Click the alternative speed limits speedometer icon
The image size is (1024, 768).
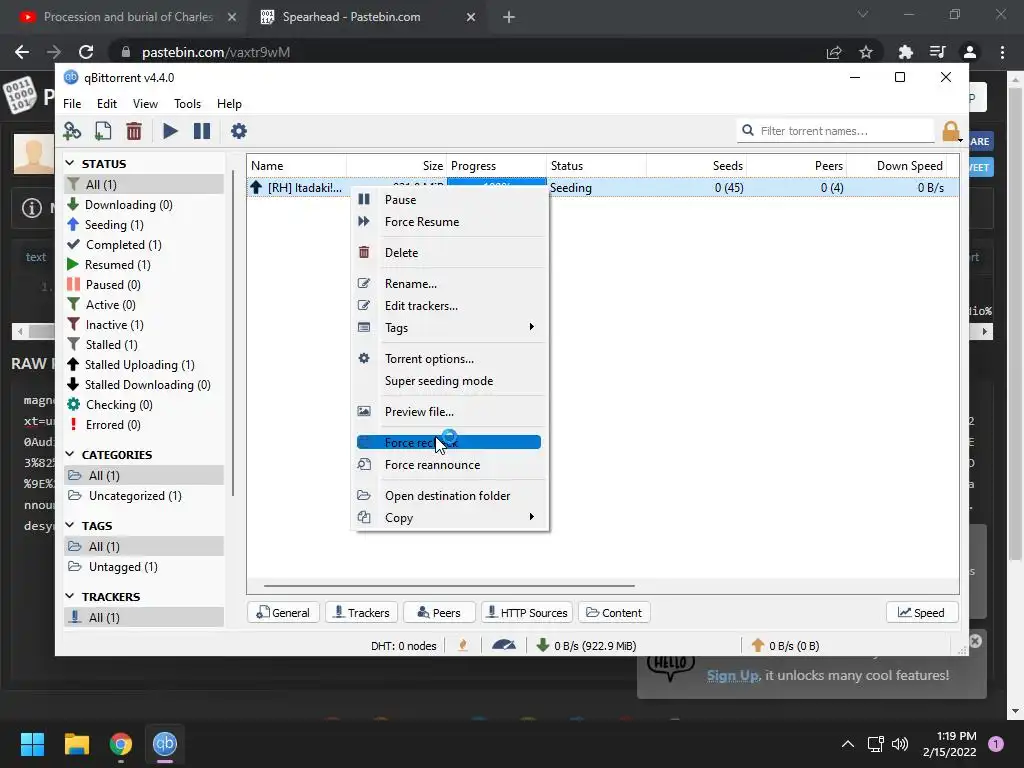tap(504, 645)
